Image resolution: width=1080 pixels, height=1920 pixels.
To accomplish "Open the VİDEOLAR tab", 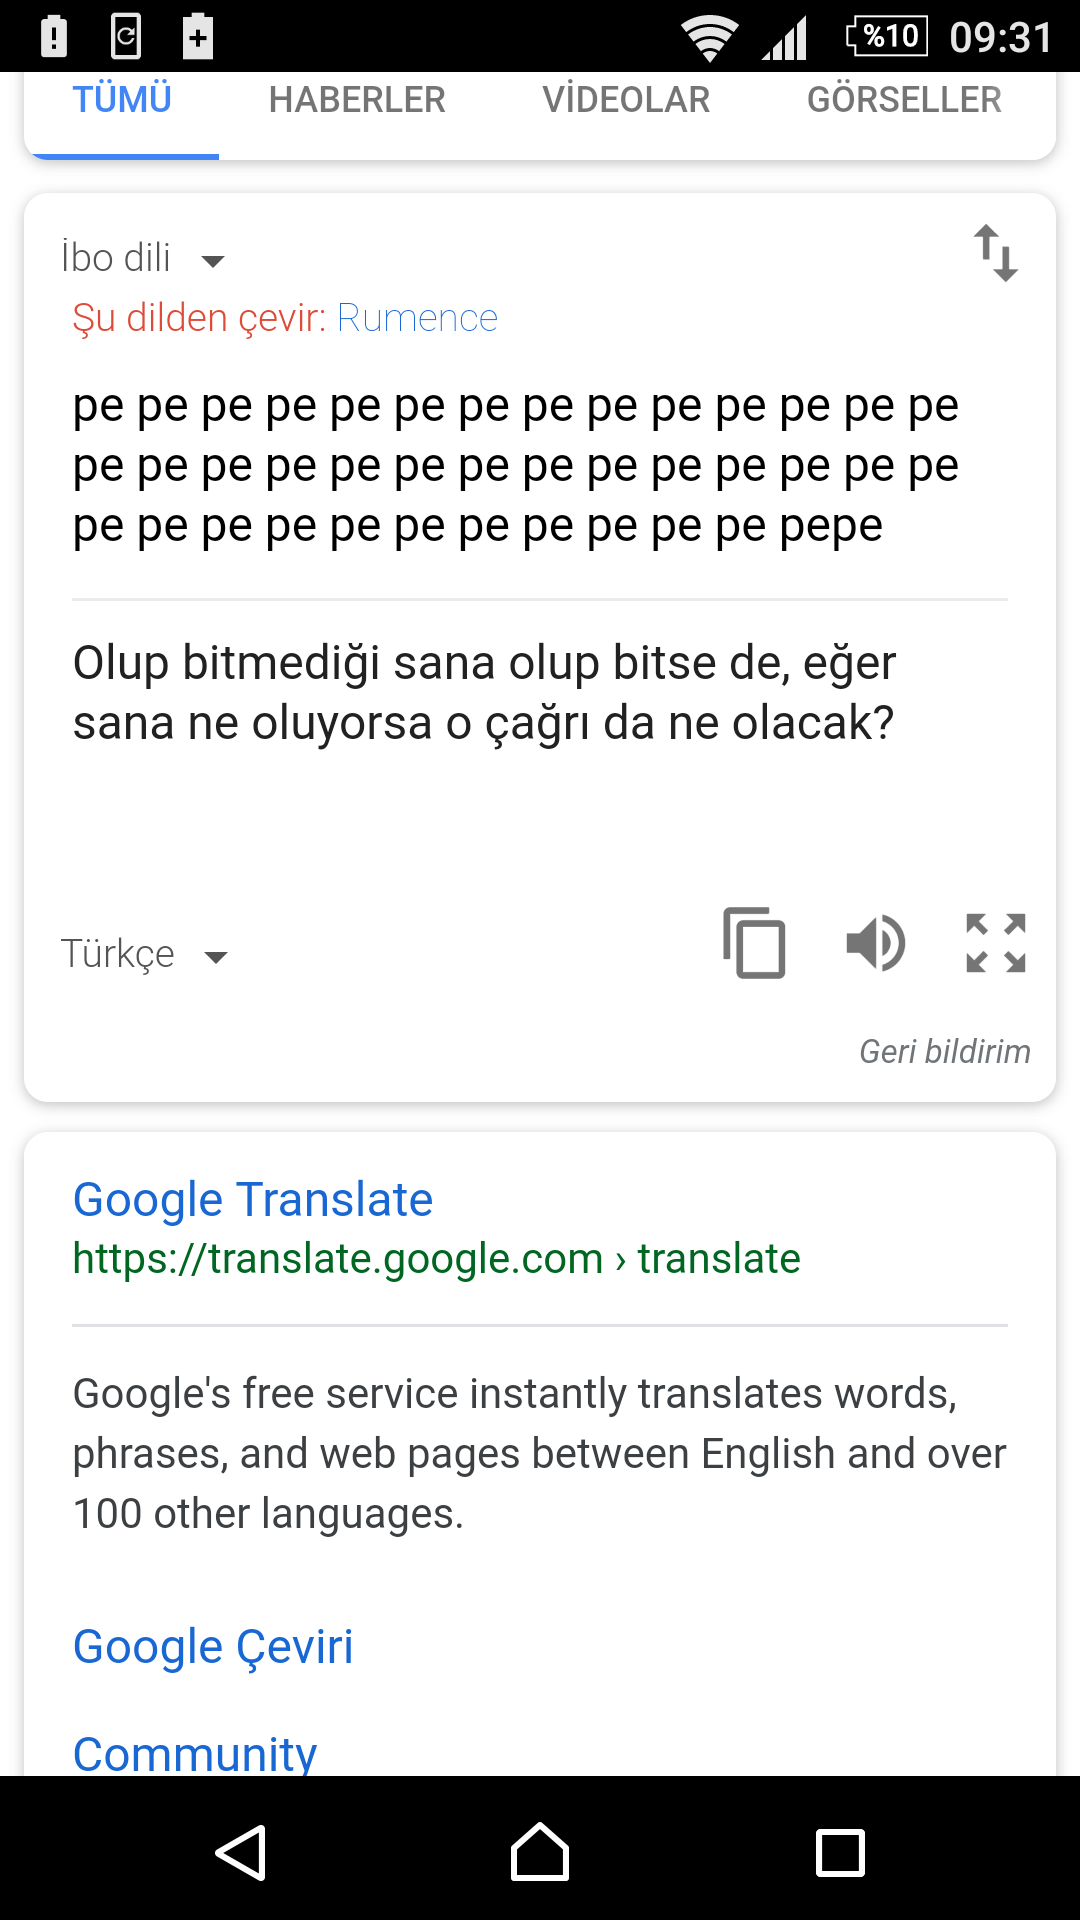I will point(626,100).
